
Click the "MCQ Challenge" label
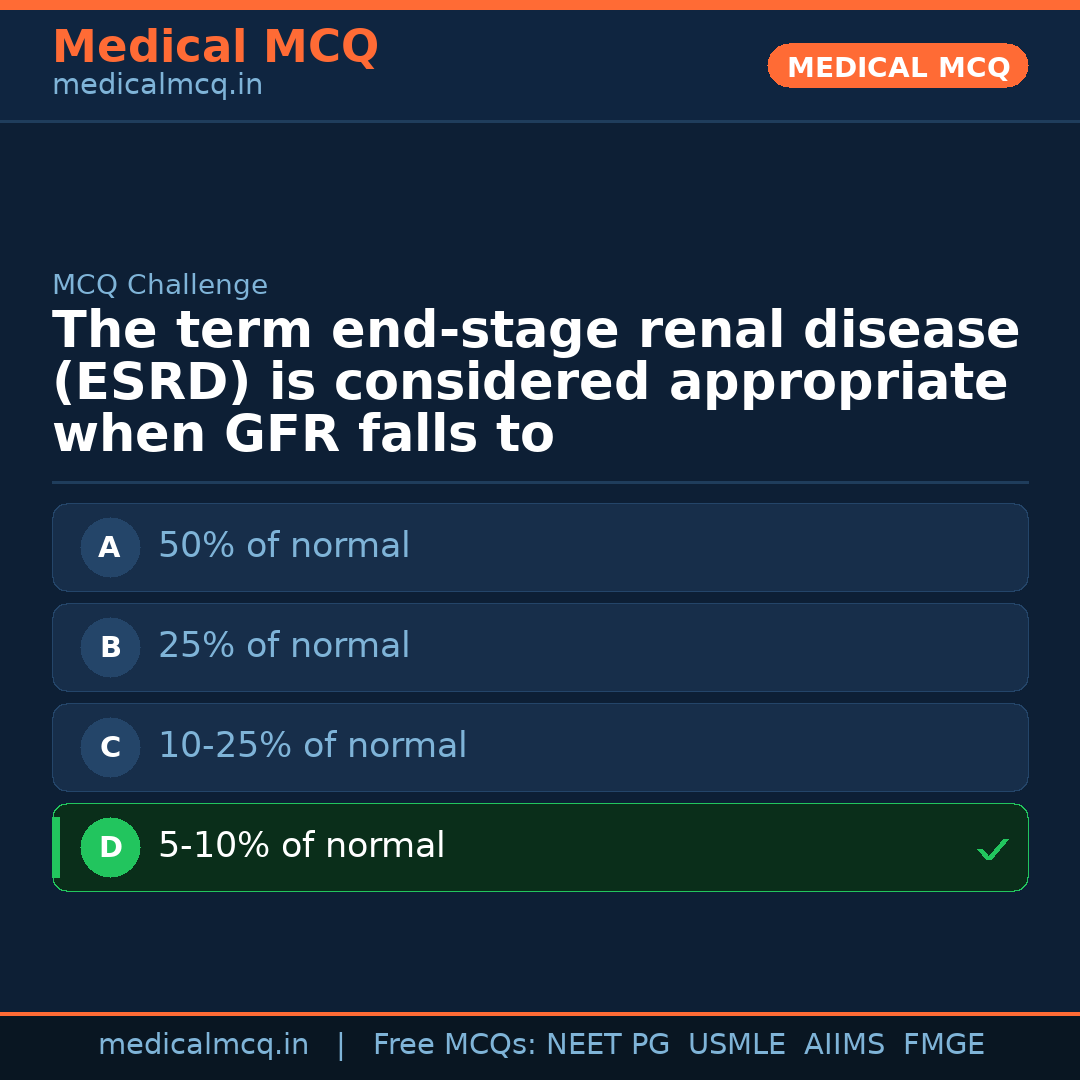click(x=160, y=286)
